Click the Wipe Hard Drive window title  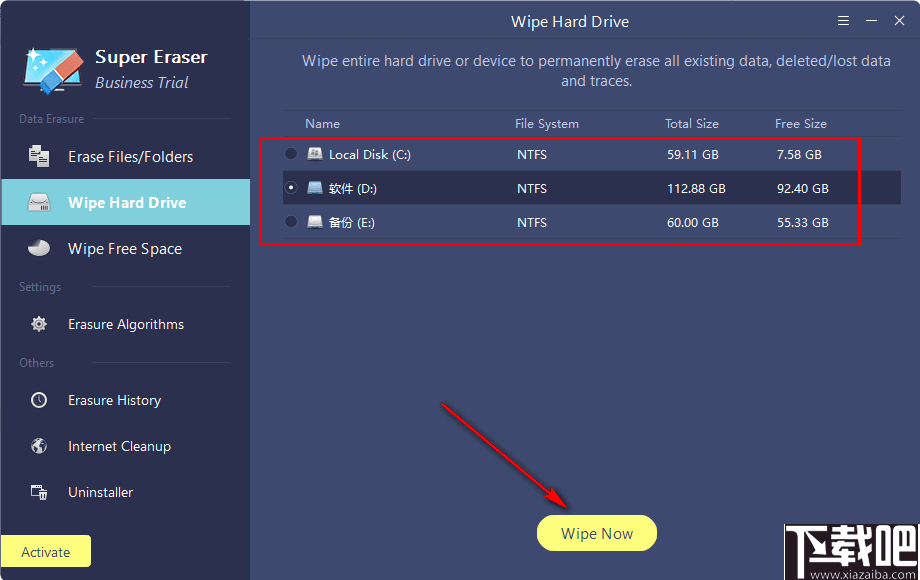click(570, 22)
